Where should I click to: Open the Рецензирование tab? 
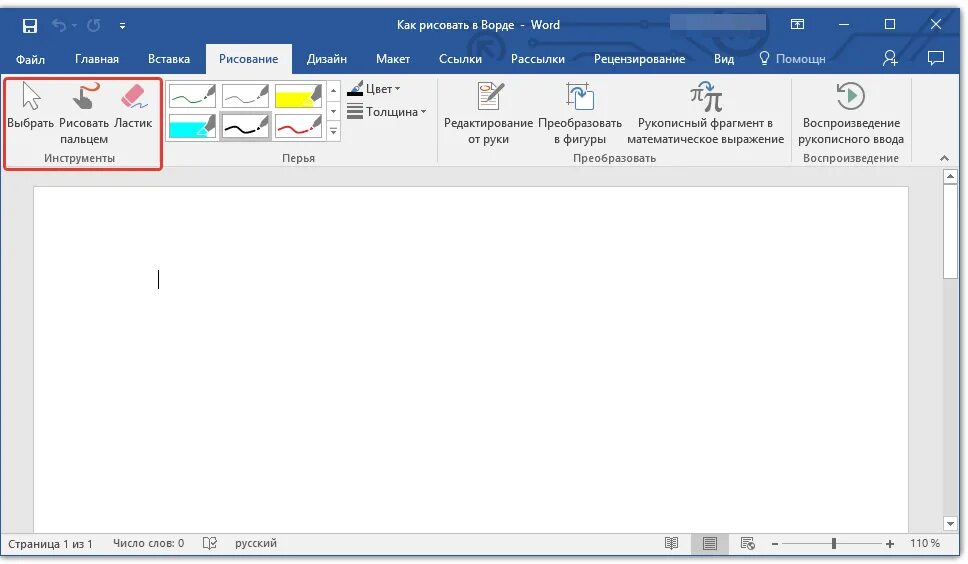640,59
